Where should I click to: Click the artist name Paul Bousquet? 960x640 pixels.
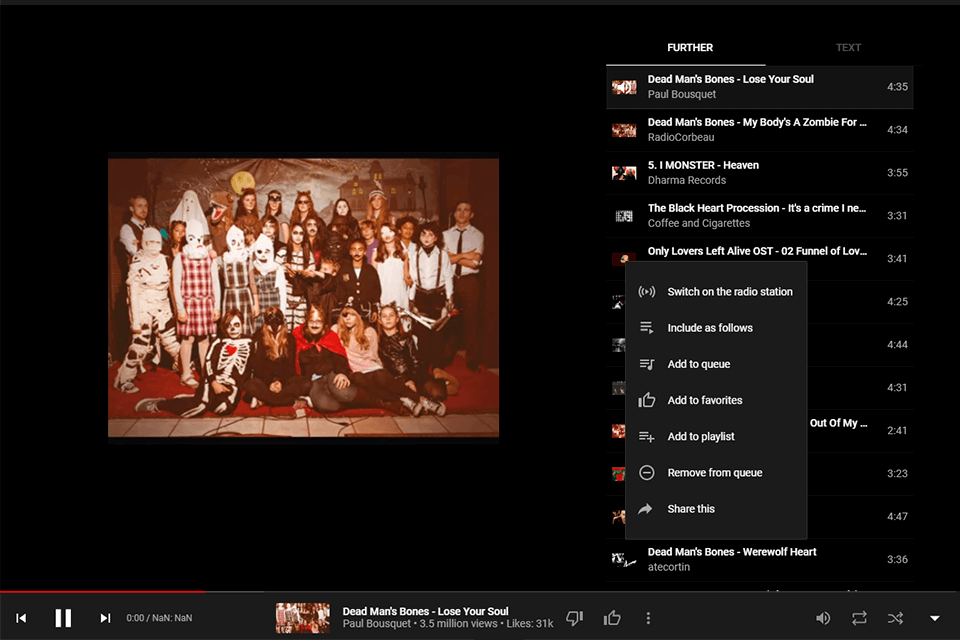tap(372, 623)
